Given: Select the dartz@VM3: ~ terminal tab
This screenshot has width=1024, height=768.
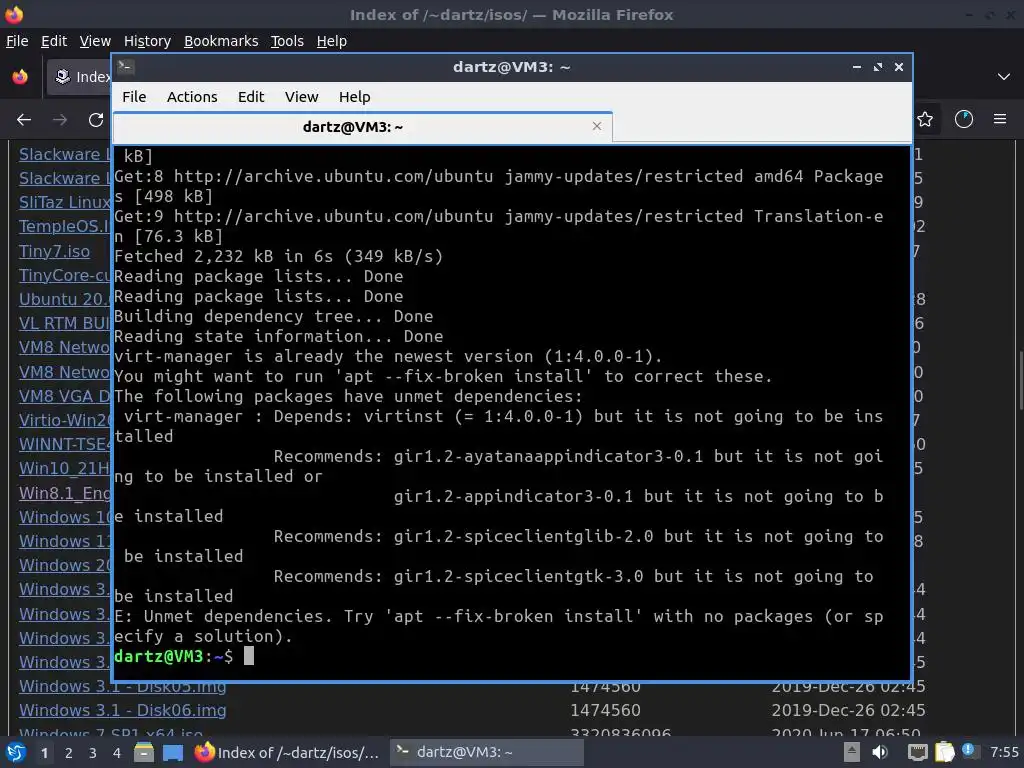Looking at the screenshot, I should pyautogui.click(x=362, y=127).
